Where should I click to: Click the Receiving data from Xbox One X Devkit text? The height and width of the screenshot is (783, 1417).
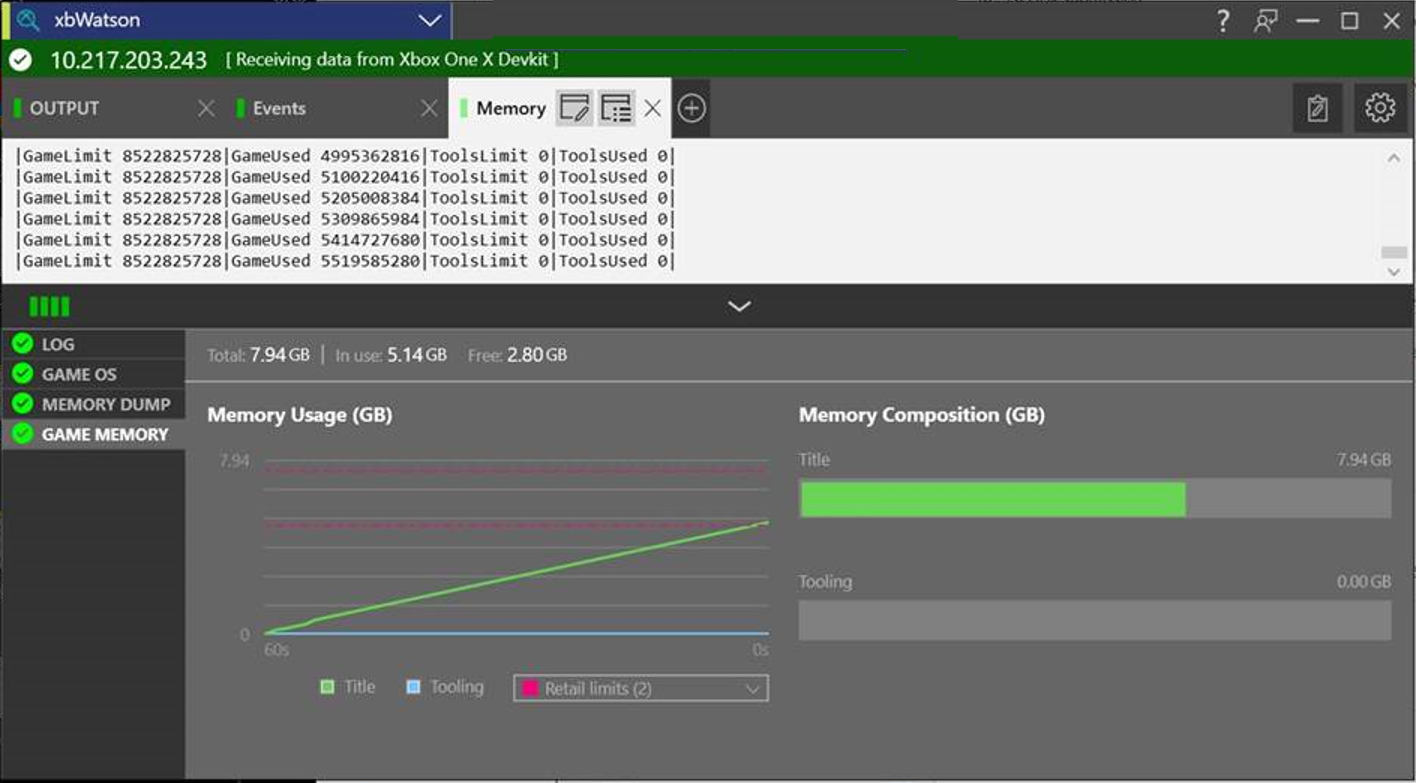coord(392,60)
